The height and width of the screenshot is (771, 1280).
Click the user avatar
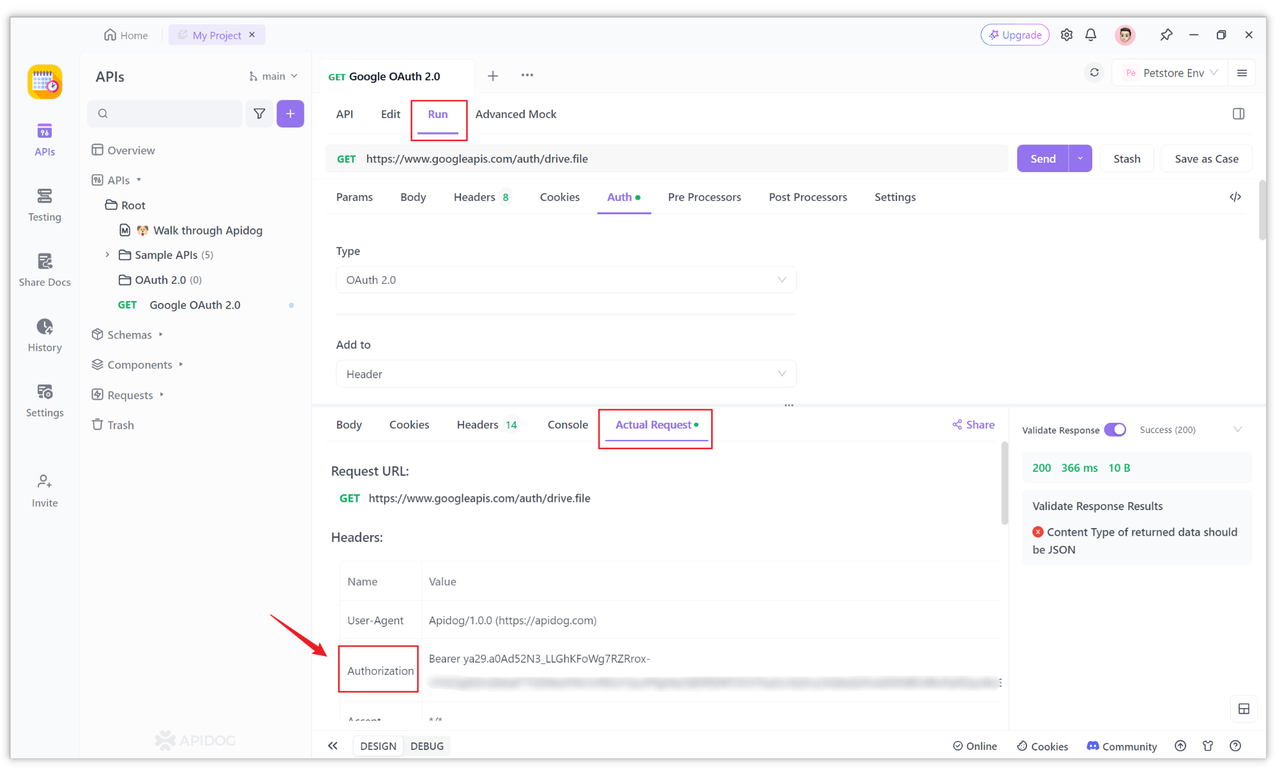[1125, 35]
